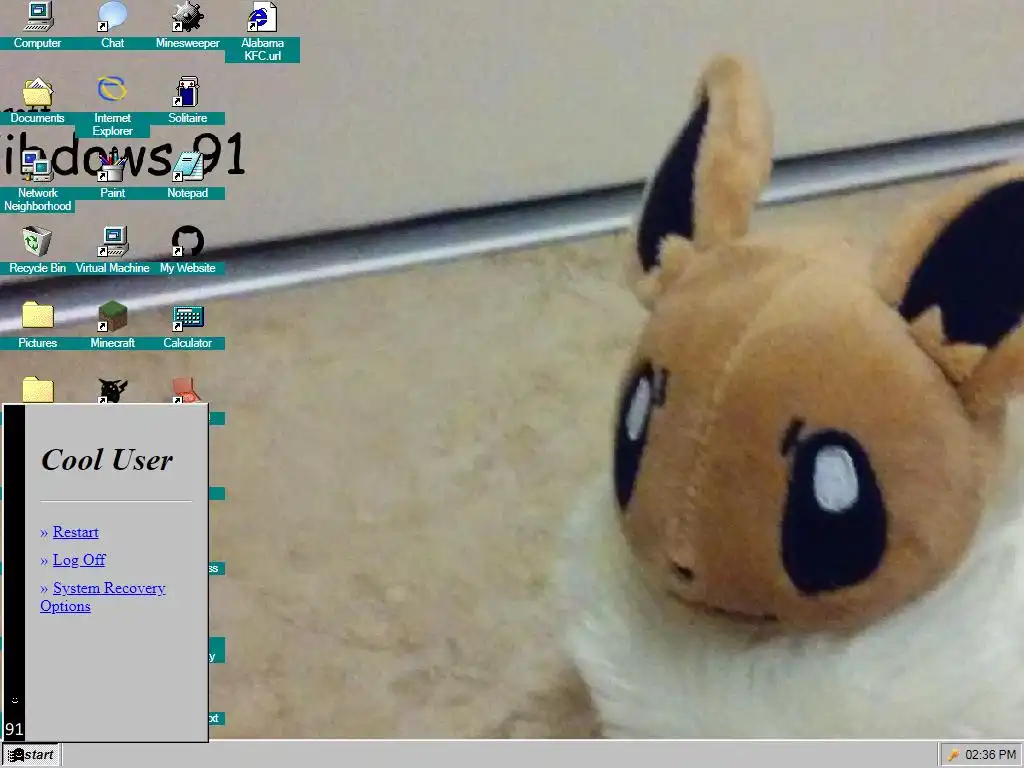This screenshot has width=1024, height=768.
Task: Click the taskbar clock showing 02:36 PM
Action: tap(990, 755)
